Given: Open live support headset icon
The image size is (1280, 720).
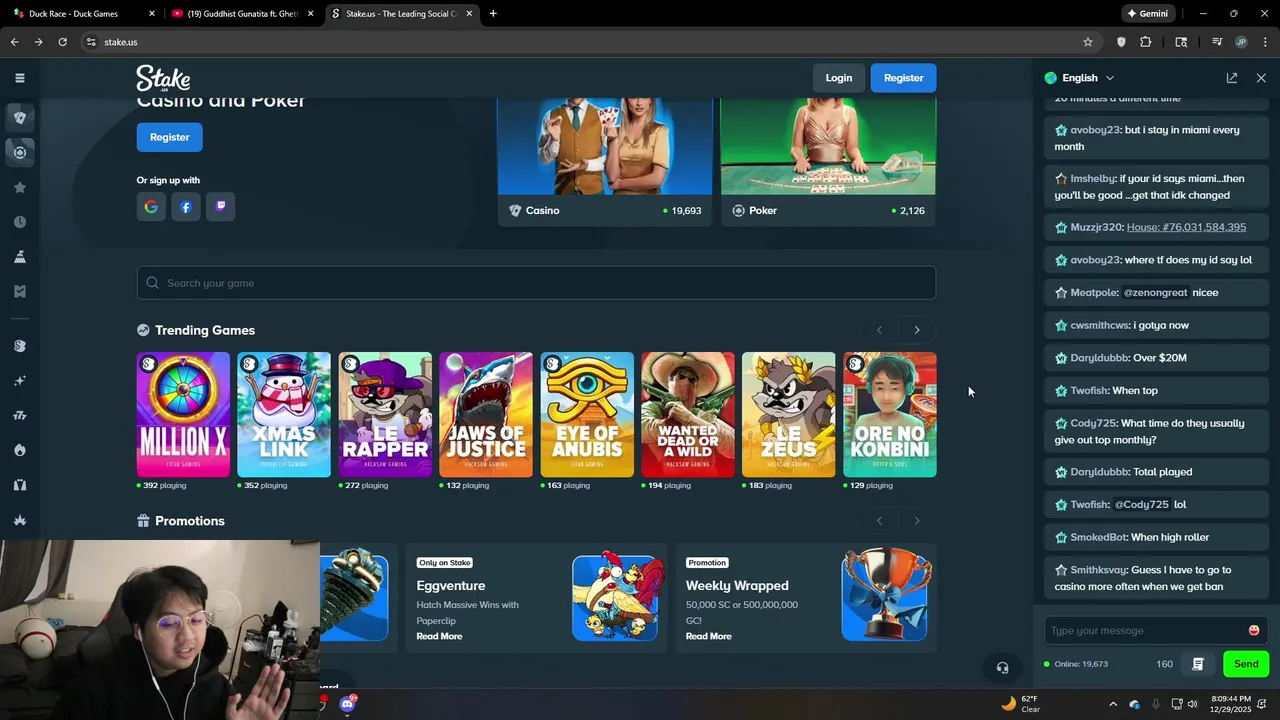Looking at the screenshot, I should tap(1002, 668).
